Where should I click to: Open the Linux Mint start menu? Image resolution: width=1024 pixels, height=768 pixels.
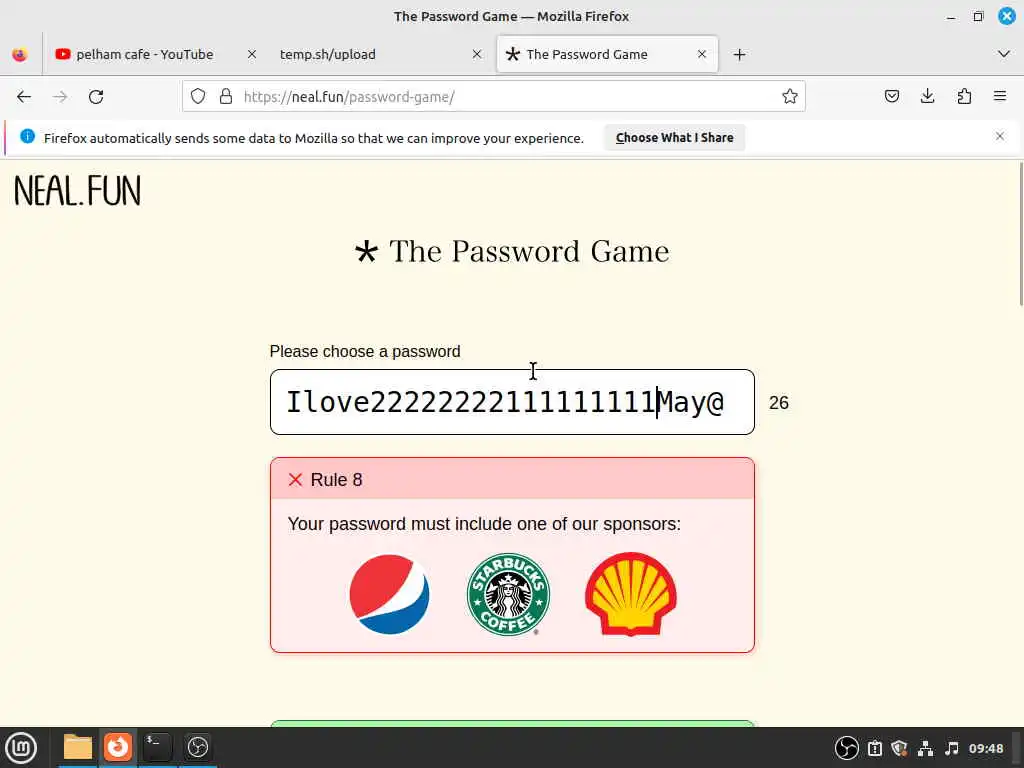point(21,748)
